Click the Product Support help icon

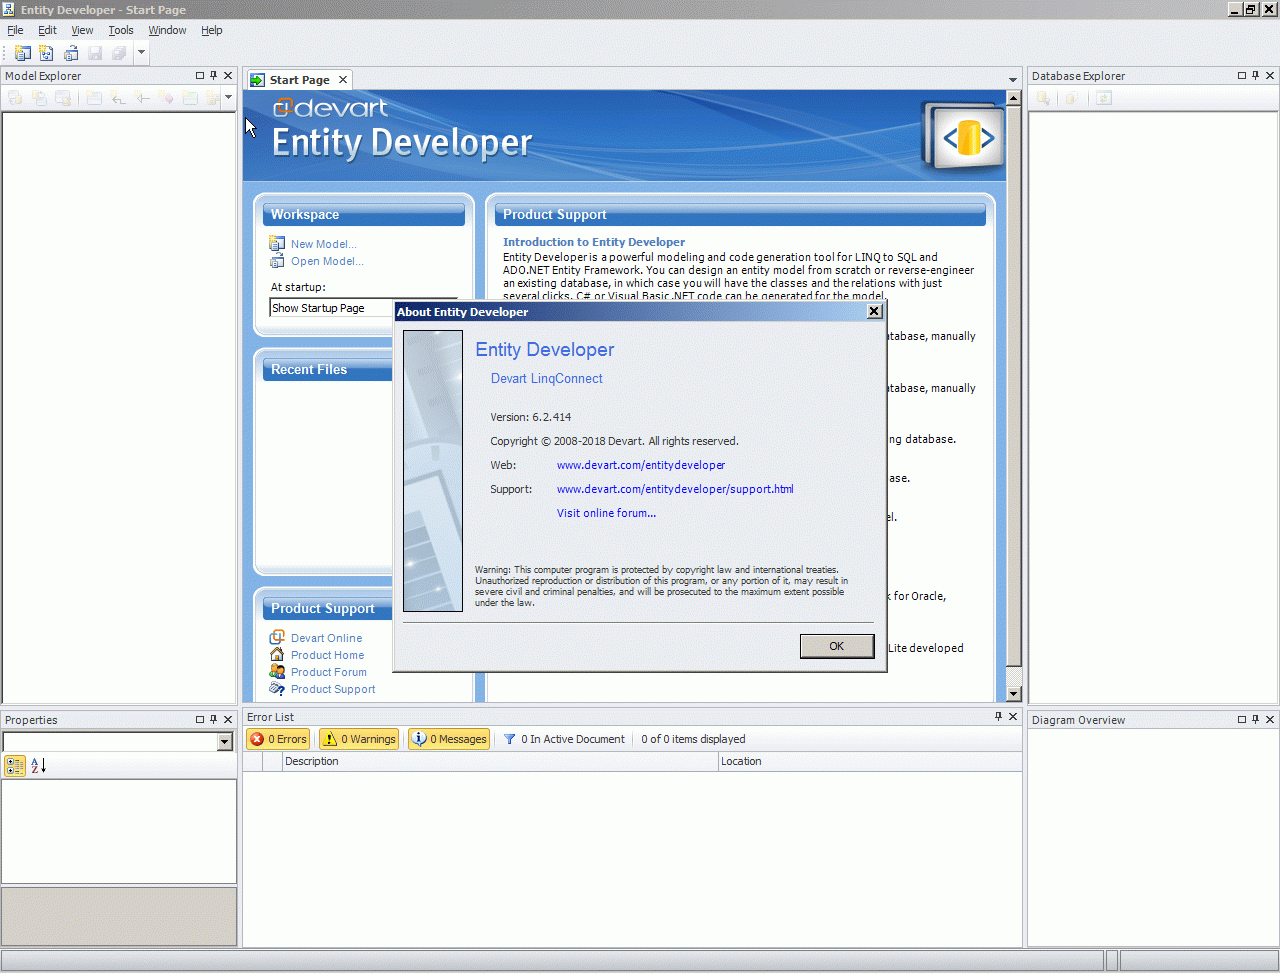tap(277, 689)
